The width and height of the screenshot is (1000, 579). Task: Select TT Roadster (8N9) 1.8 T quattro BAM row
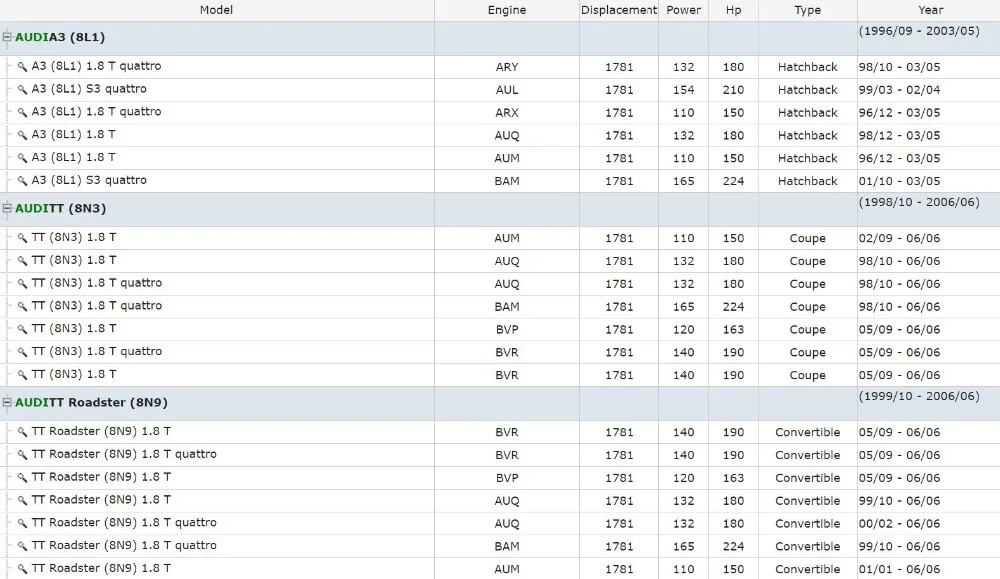[500, 546]
